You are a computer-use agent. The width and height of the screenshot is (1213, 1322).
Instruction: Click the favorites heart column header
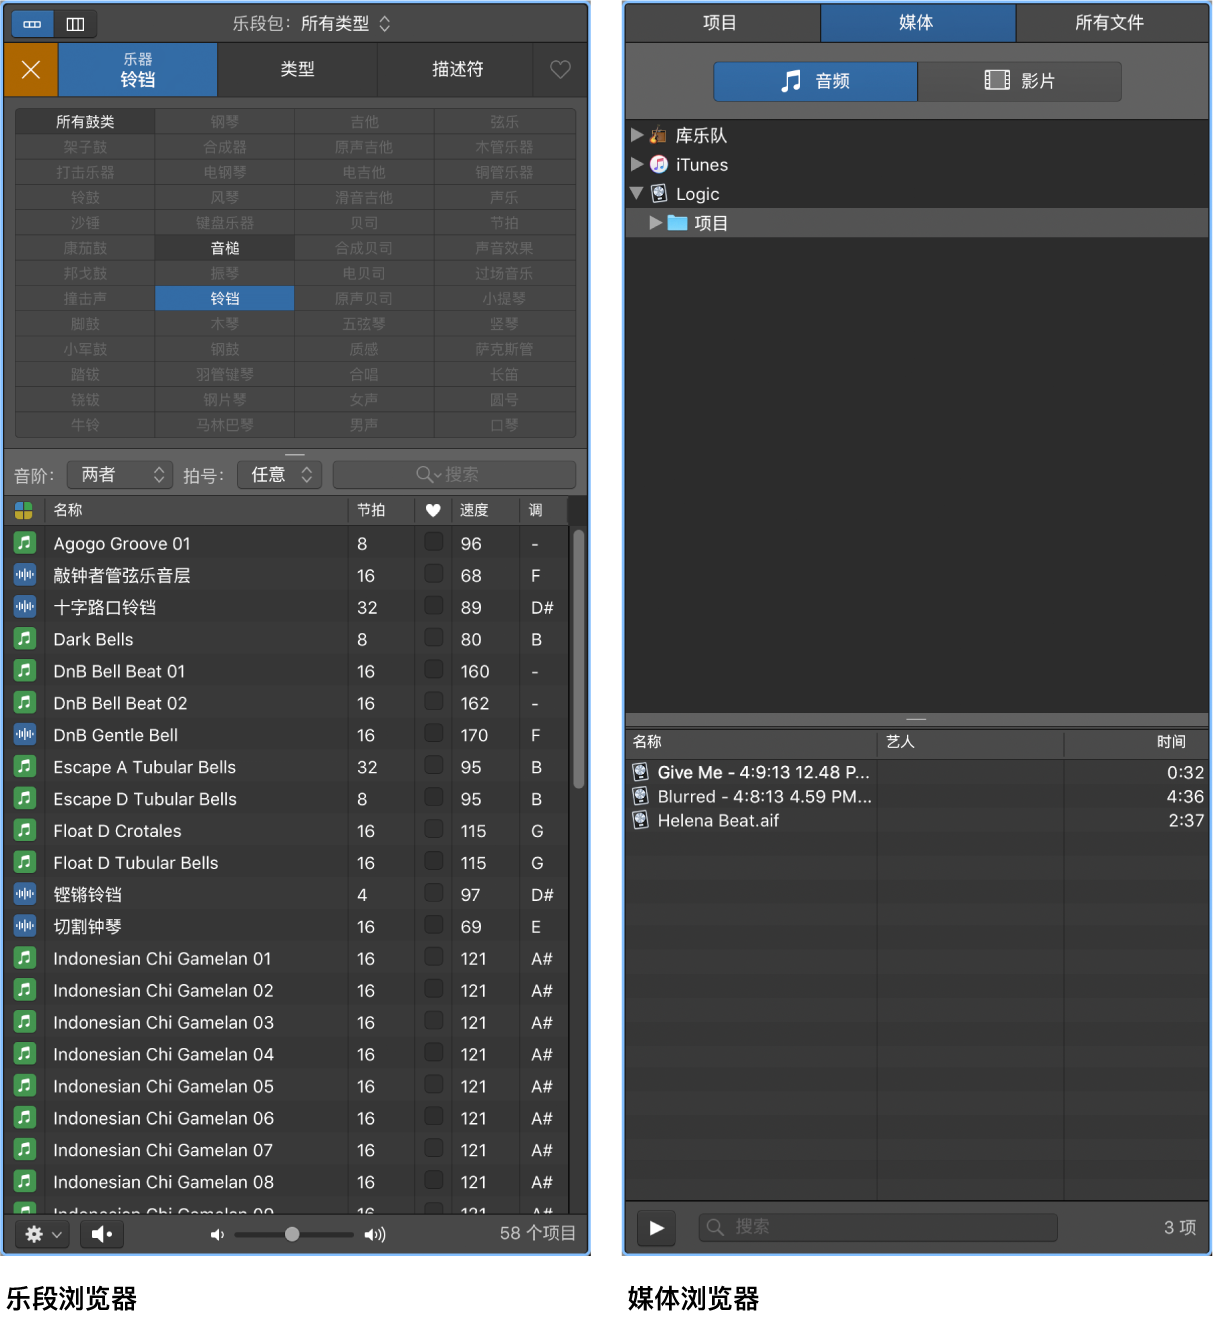pos(433,510)
